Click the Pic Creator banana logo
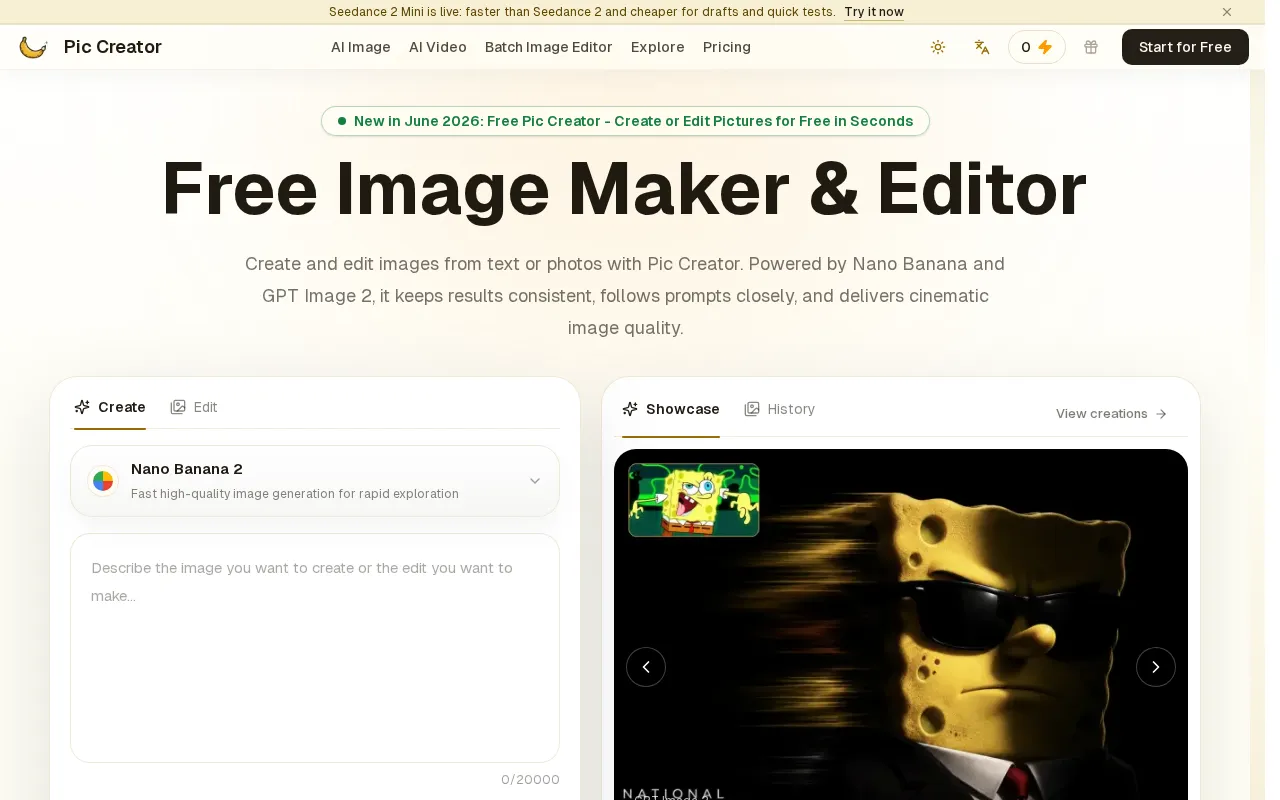Image resolution: width=1280 pixels, height=800 pixels. (33, 47)
